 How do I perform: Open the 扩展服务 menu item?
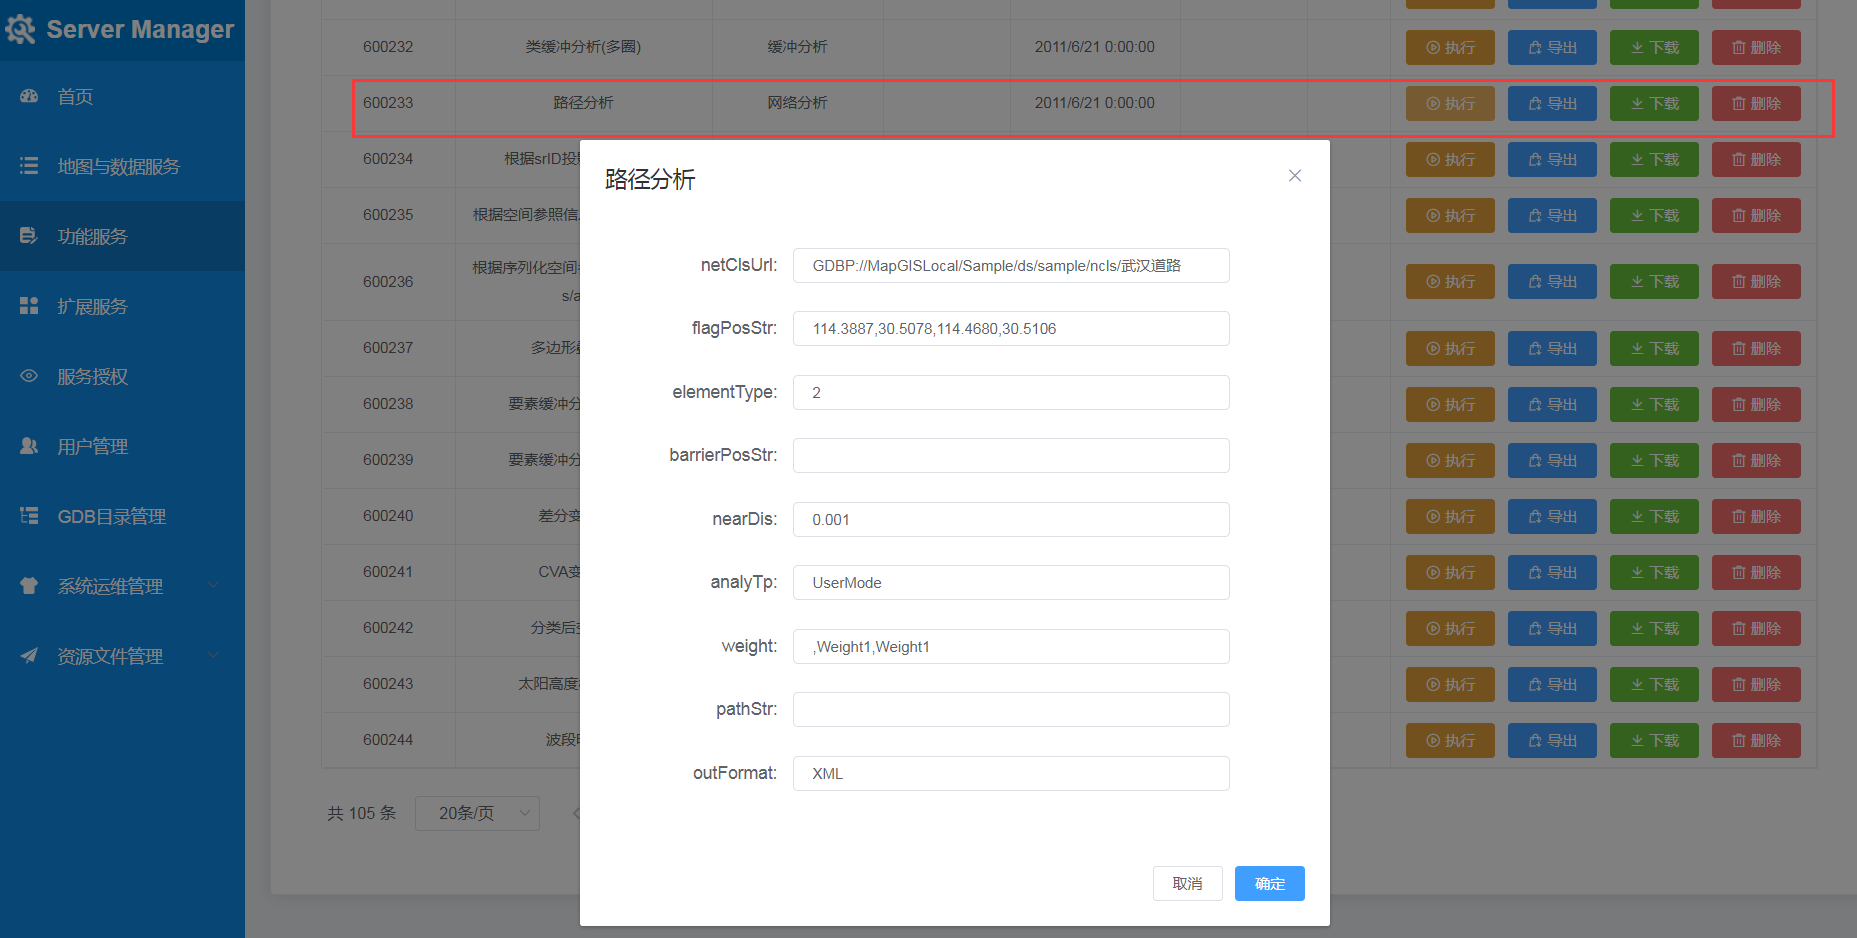tap(122, 306)
